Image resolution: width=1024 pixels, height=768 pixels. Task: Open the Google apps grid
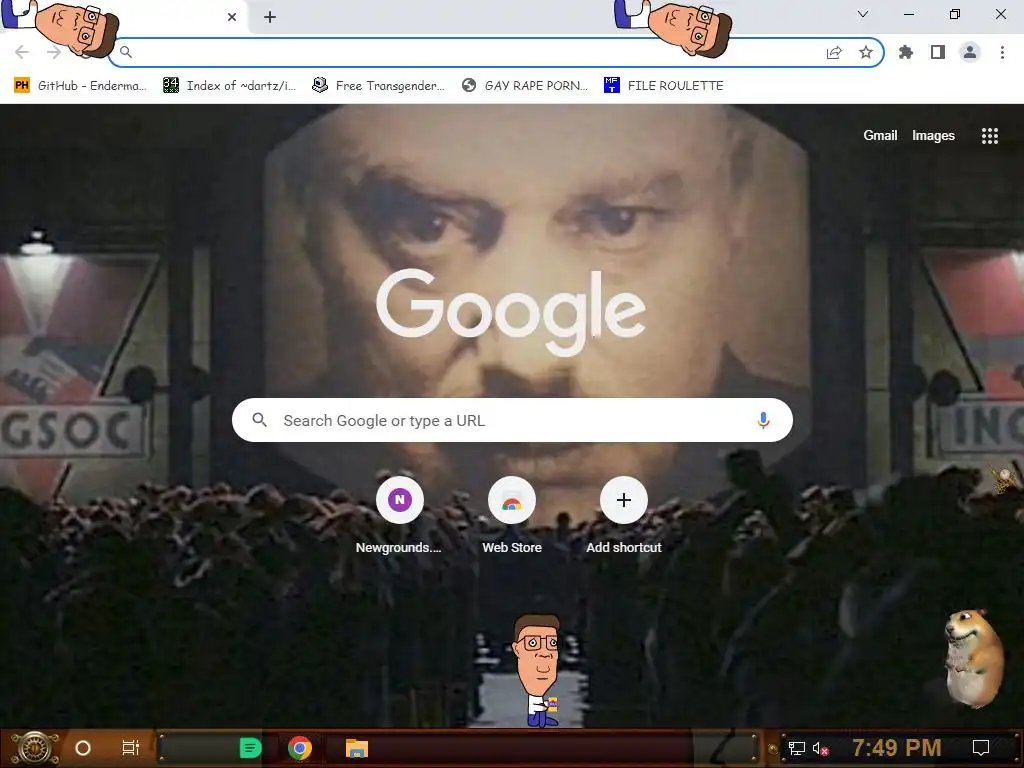(x=990, y=136)
